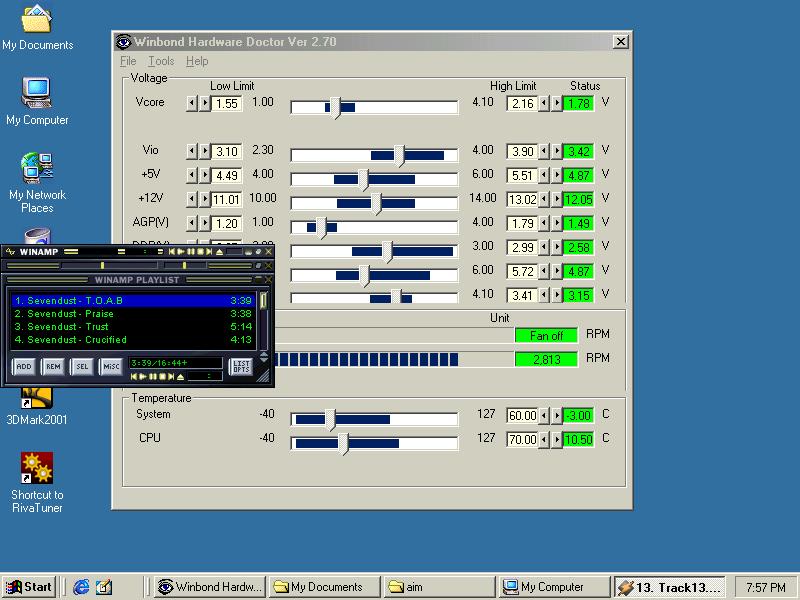Screen dimensions: 800x600
Task: Open the Winbond Hardware Doctor title bar icon
Action: pyautogui.click(x=123, y=42)
